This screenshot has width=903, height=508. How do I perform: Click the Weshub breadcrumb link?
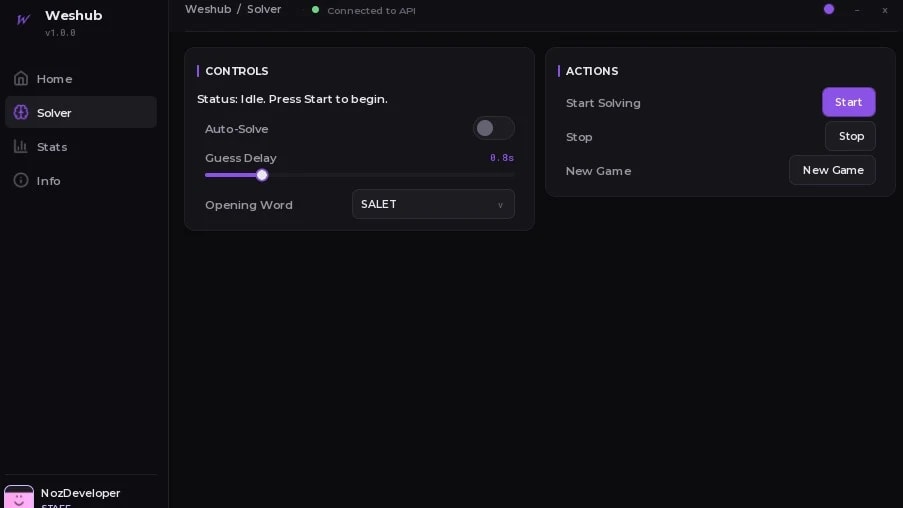pyautogui.click(x=208, y=9)
